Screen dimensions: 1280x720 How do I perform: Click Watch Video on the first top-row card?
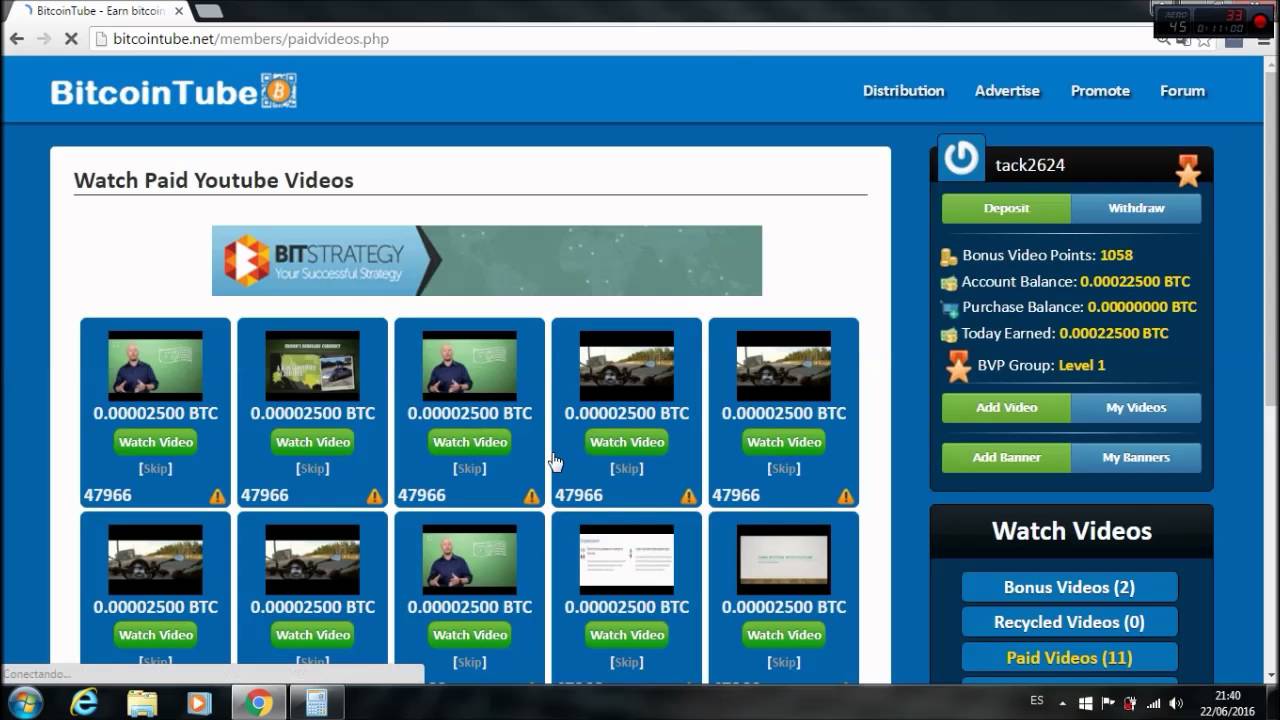(156, 442)
